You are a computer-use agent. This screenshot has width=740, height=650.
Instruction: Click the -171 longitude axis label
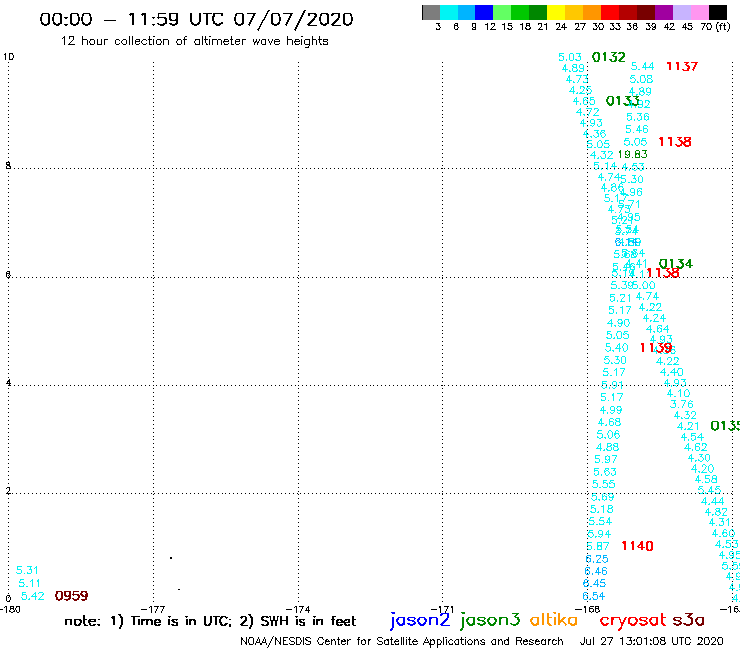pyautogui.click(x=442, y=609)
